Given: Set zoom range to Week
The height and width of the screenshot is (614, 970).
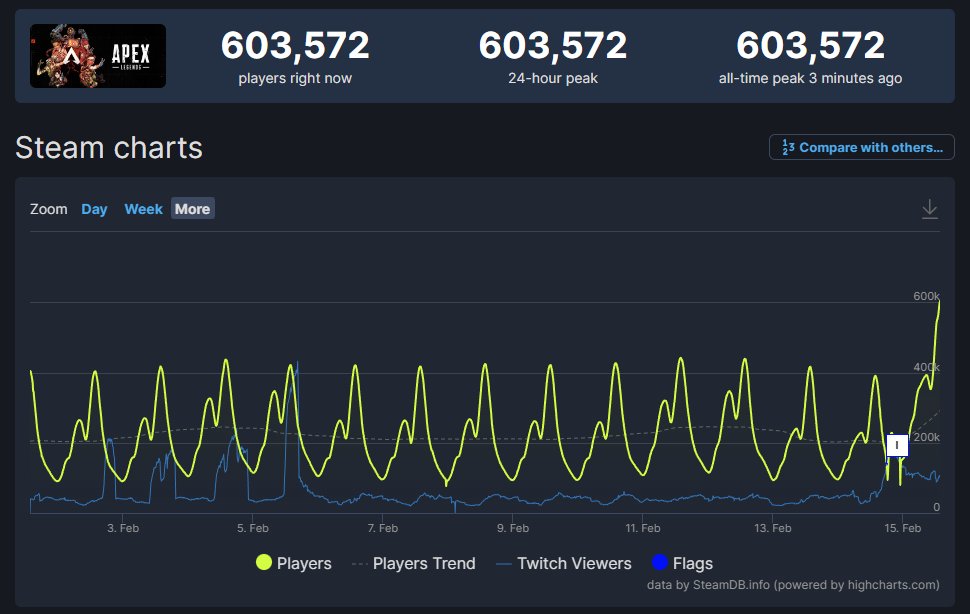Looking at the screenshot, I should point(144,209).
